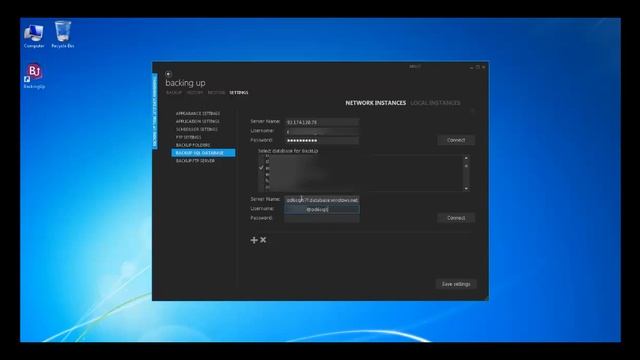This screenshot has width=640, height=360.
Task: Click Connect for the IP address server
Action: [456, 140]
